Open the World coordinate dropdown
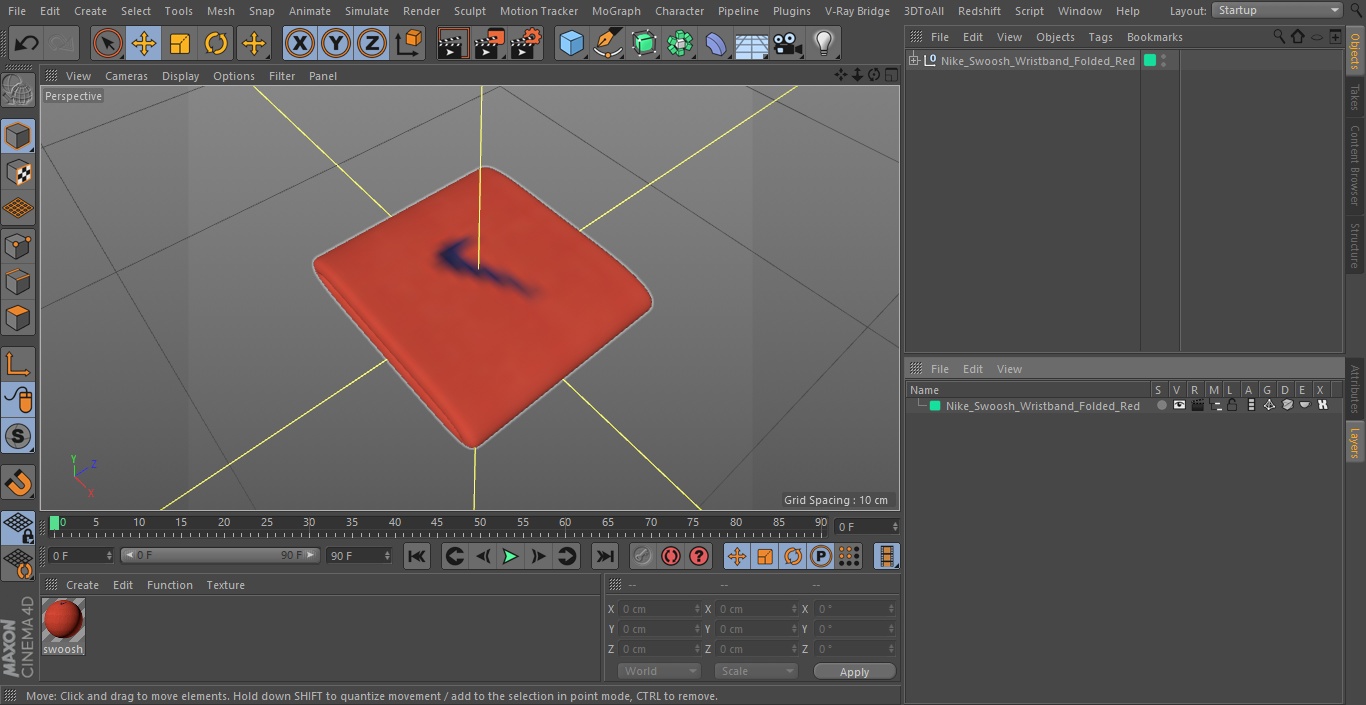 click(659, 671)
